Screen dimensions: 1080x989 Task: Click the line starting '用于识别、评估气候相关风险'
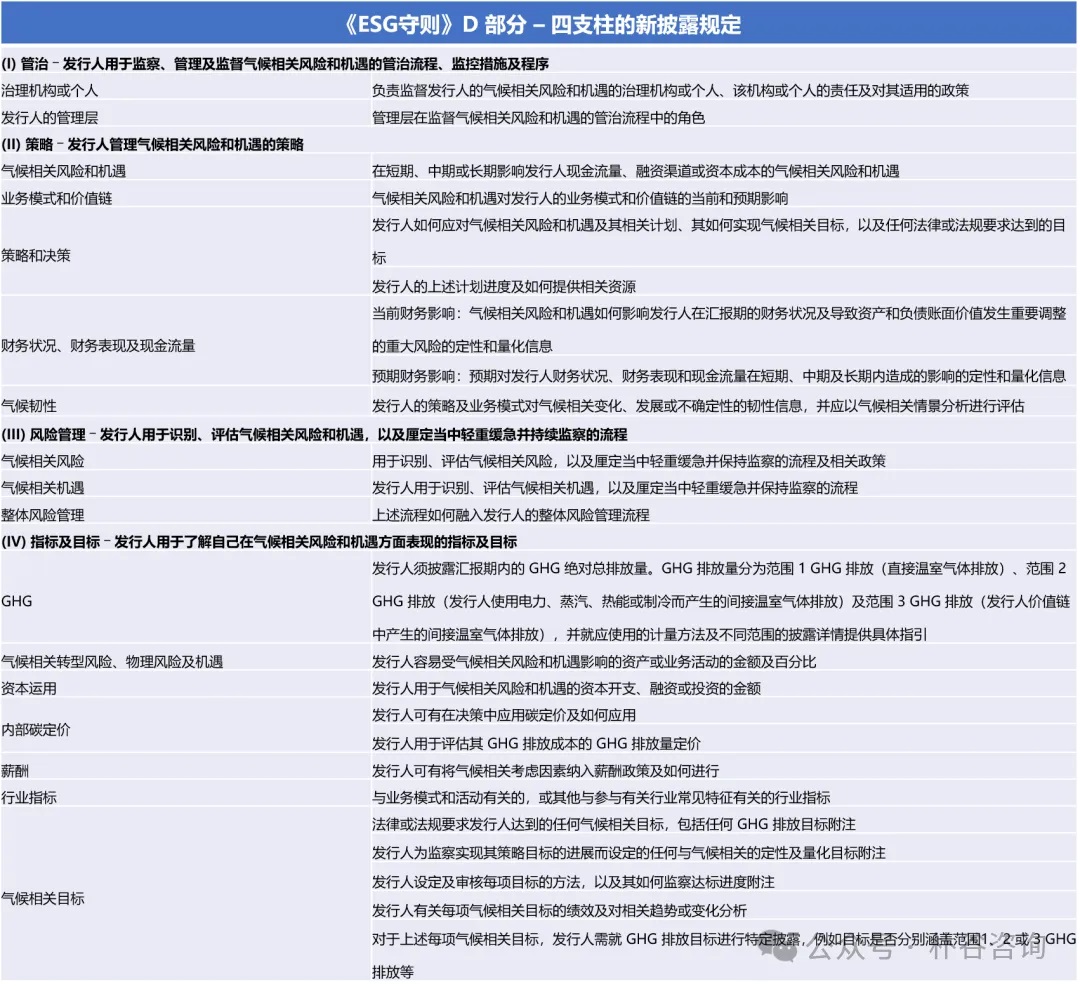pyautogui.click(x=629, y=461)
